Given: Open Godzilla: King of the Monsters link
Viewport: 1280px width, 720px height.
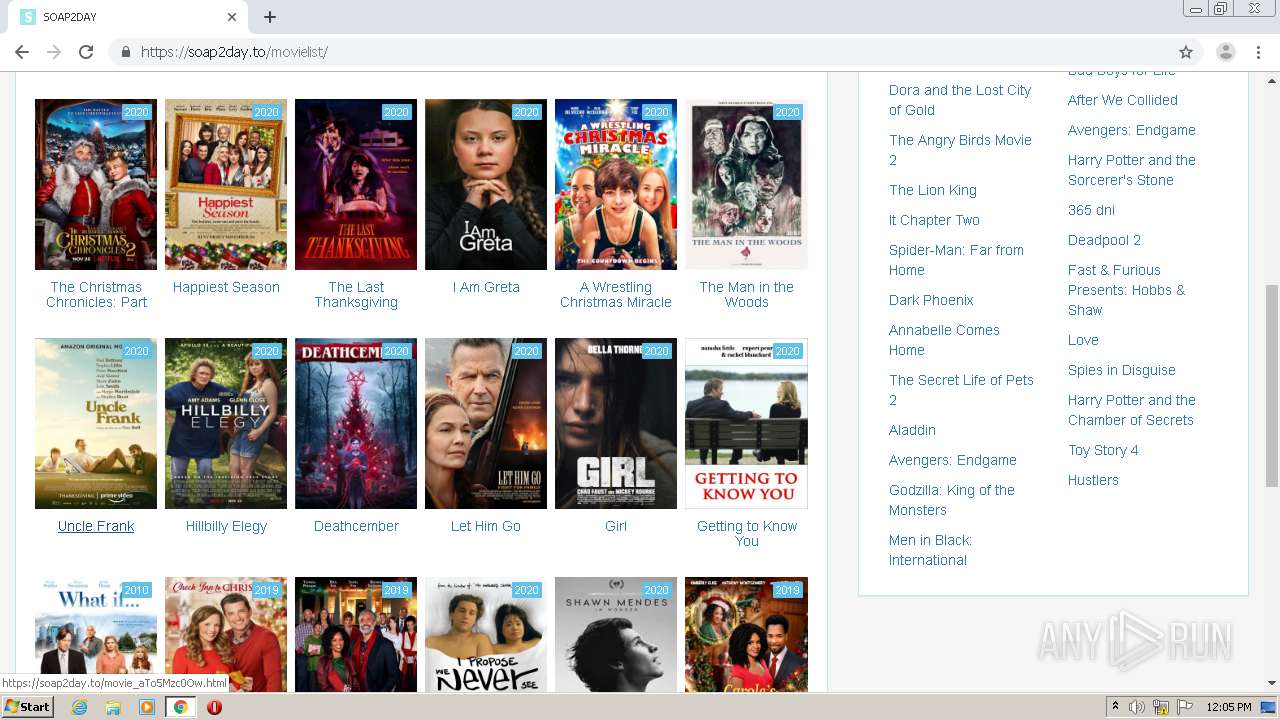Looking at the screenshot, I should [x=952, y=500].
